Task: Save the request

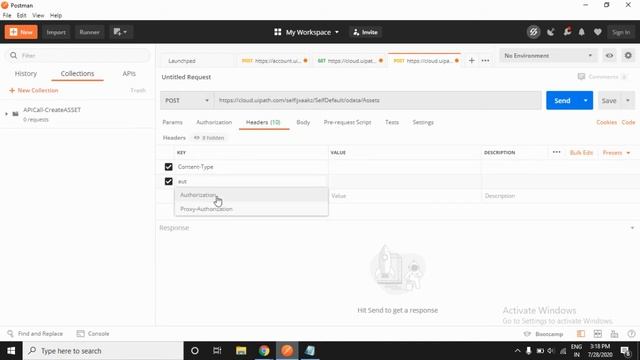Action: 609,100
